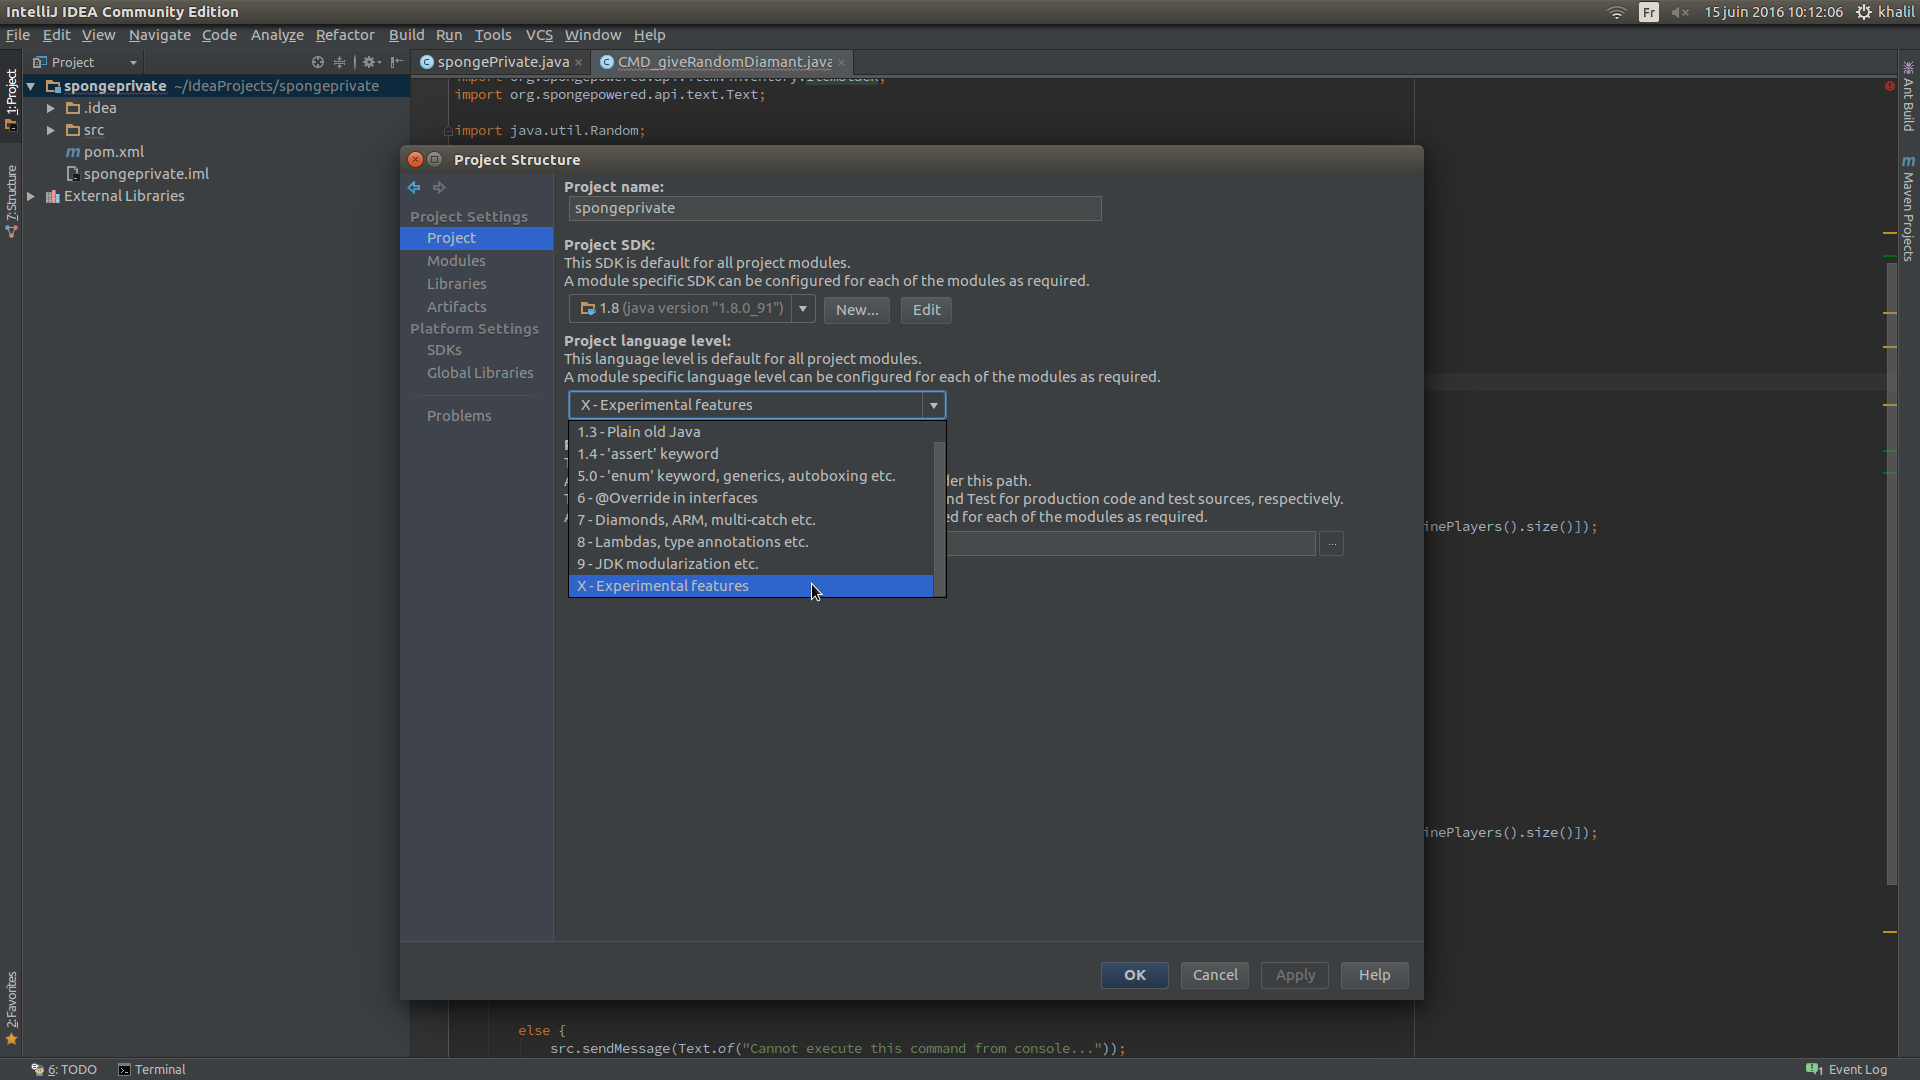This screenshot has height=1080, width=1920.
Task: Open the Event Log
Action: [x=1847, y=1069]
